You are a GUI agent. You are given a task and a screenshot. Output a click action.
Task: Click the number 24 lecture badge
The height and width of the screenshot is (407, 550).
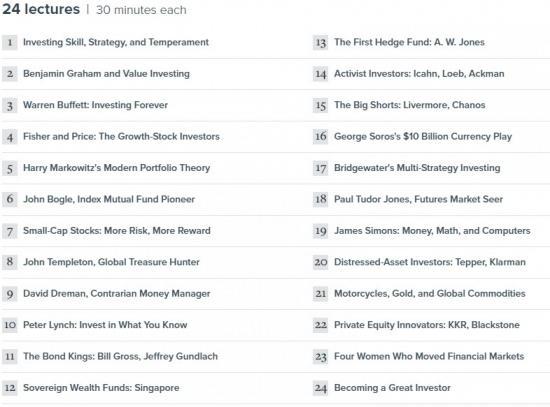[321, 388]
